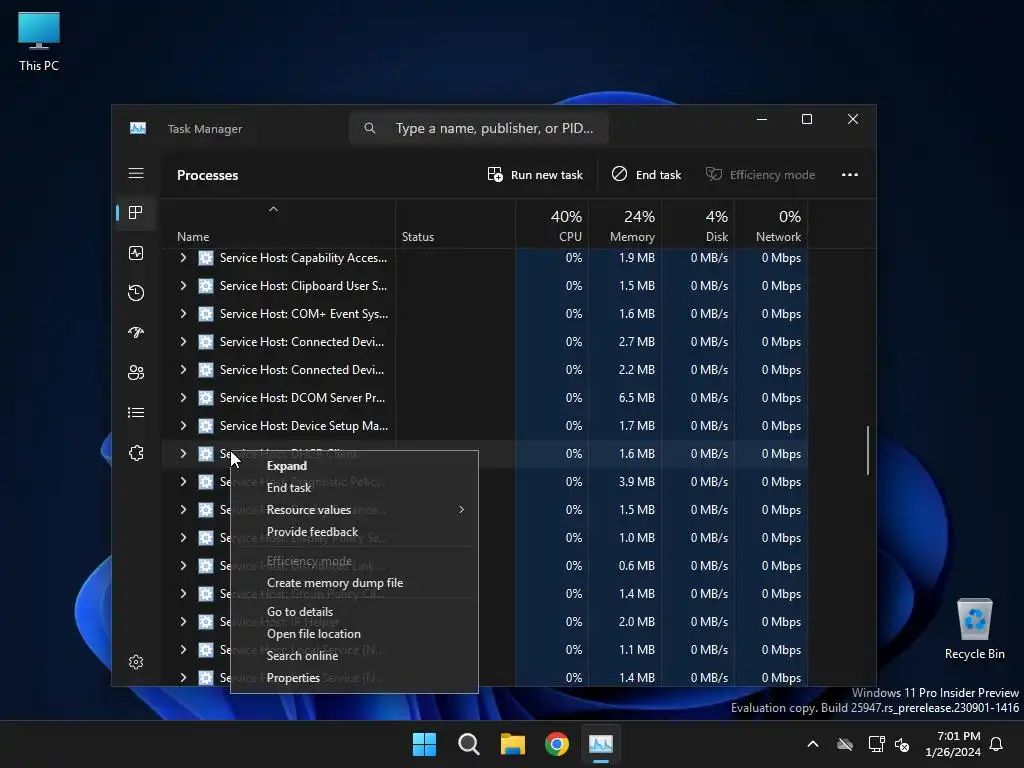Expand the row showing 2.0 MB memory

point(184,622)
